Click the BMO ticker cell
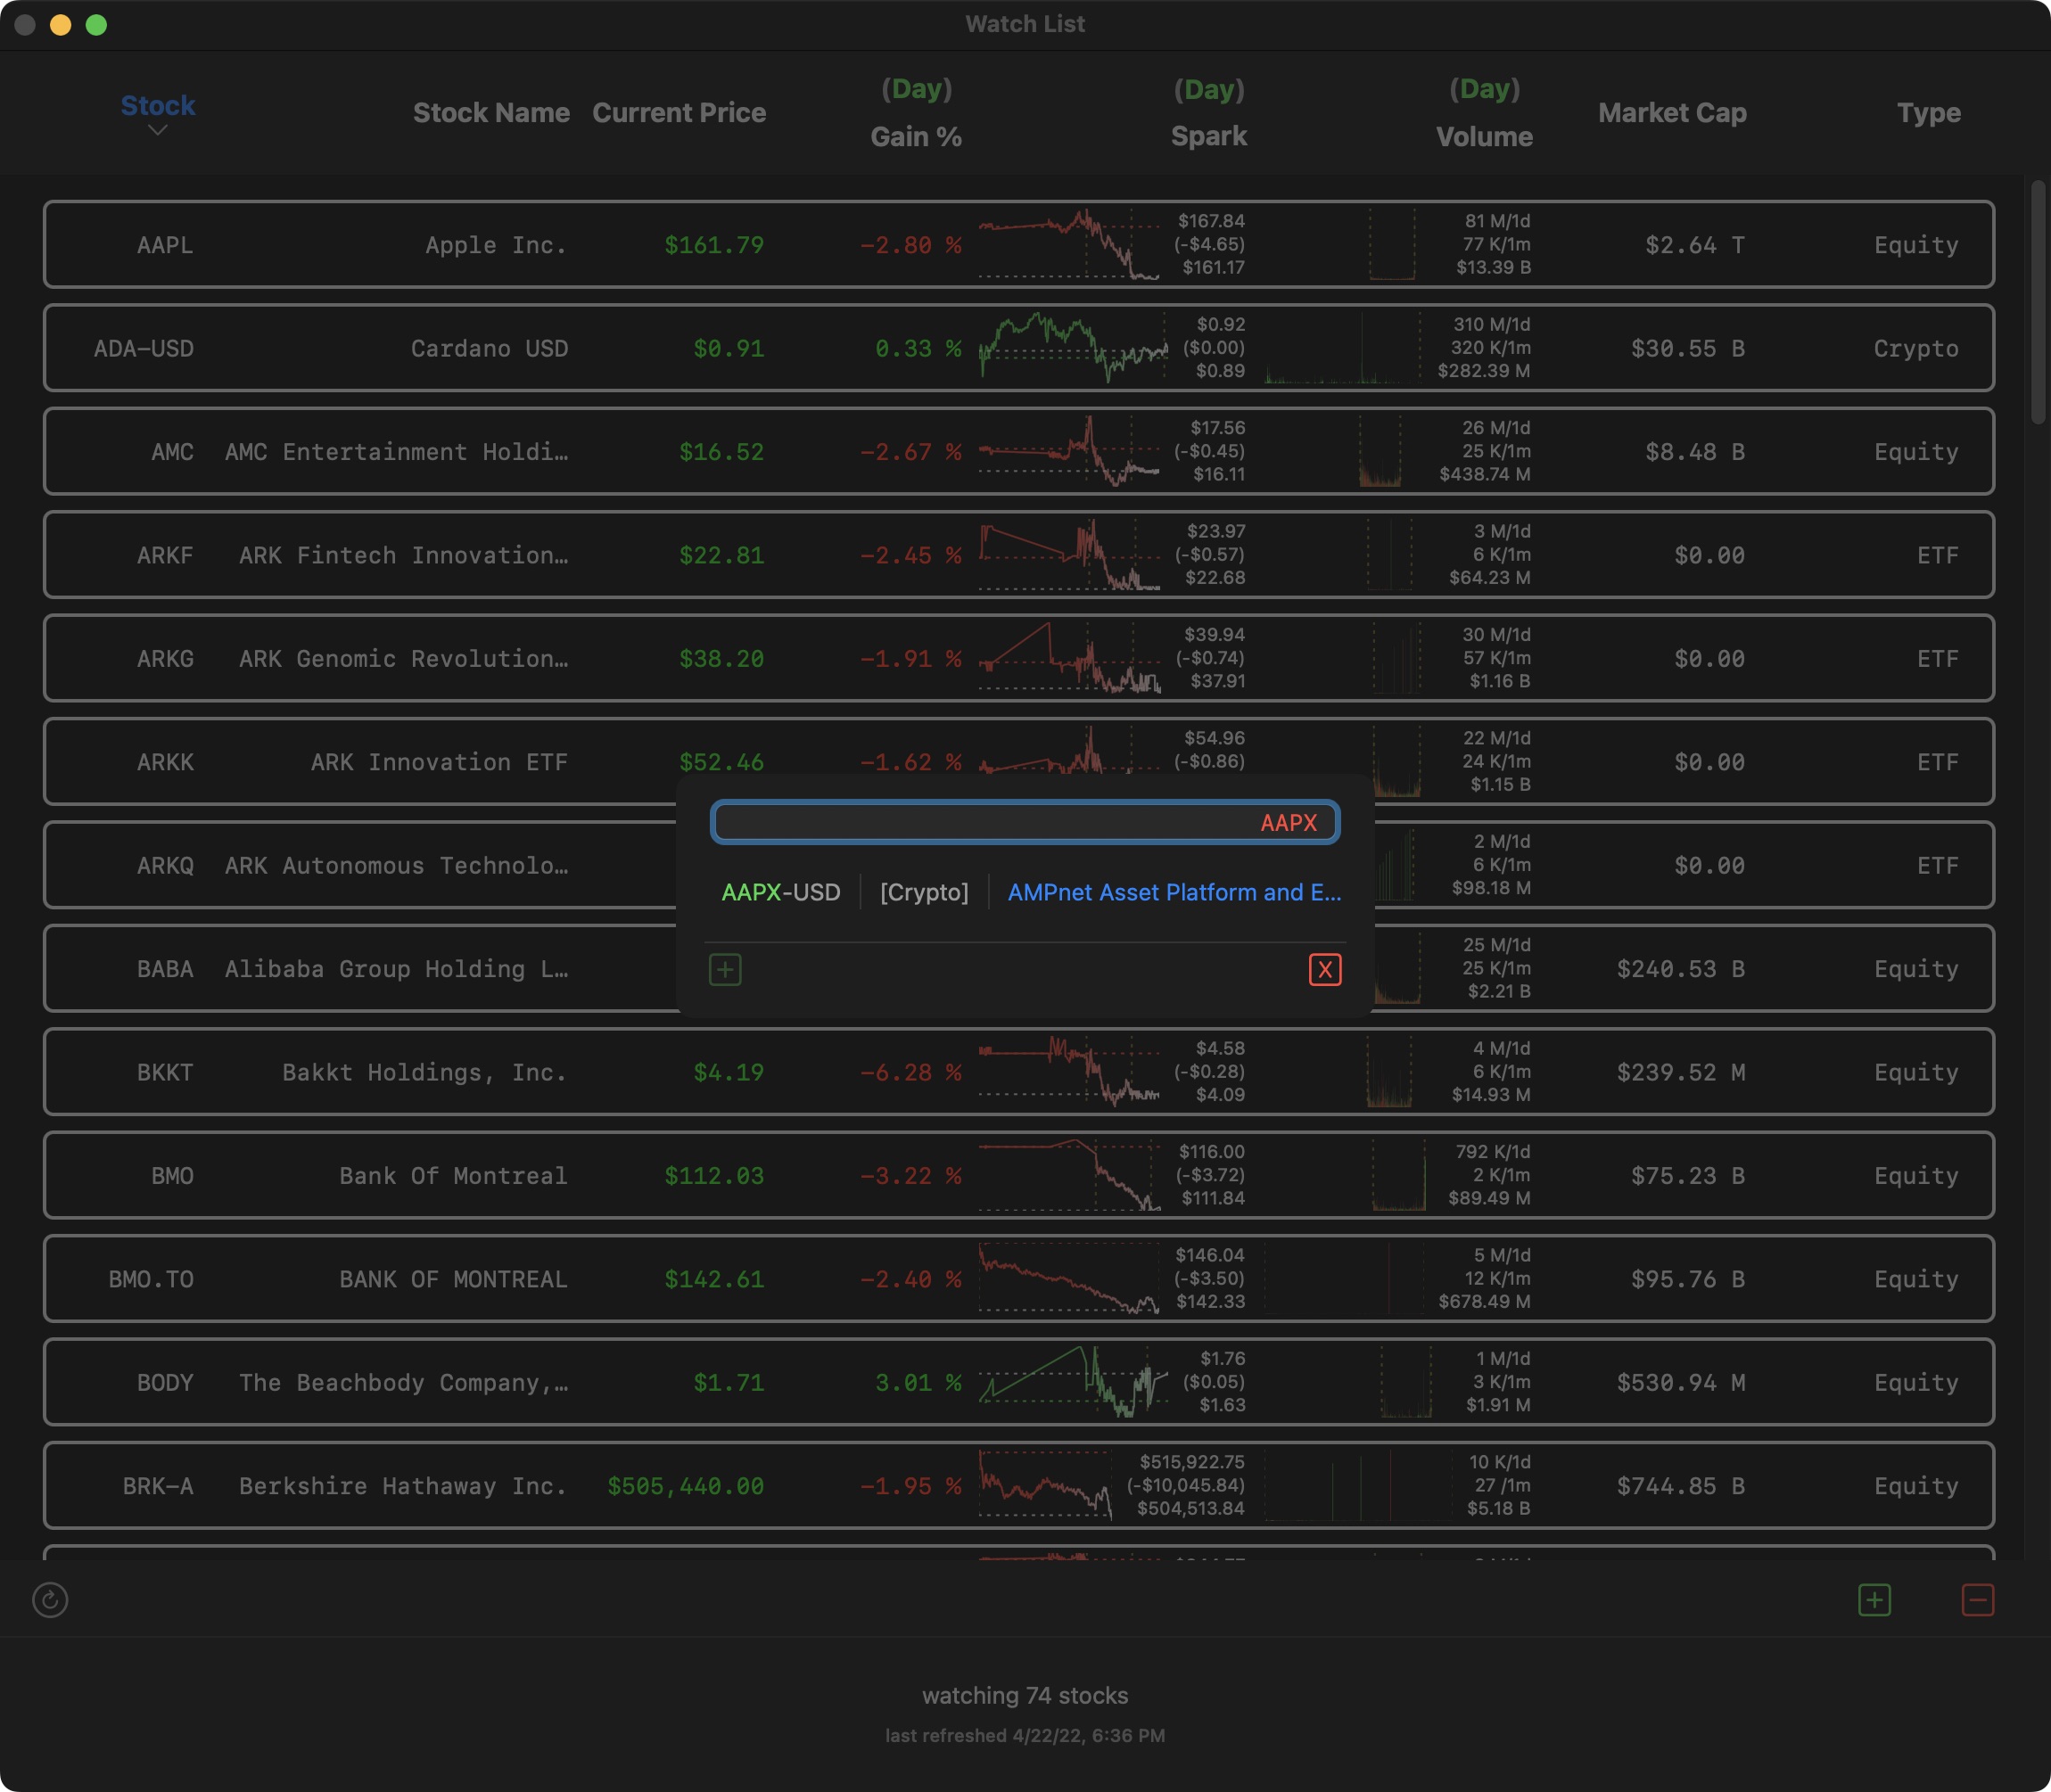Viewport: 2051px width, 1792px height. click(x=172, y=1176)
